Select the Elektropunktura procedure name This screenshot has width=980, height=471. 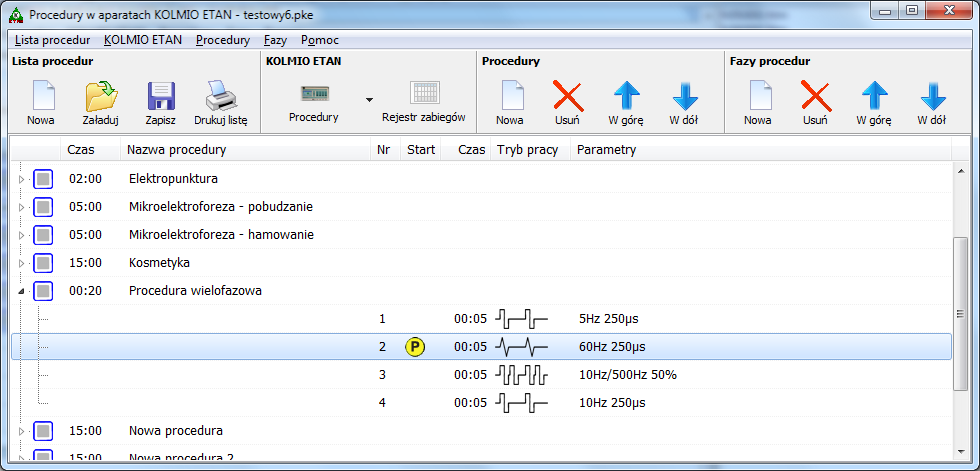(x=173, y=179)
